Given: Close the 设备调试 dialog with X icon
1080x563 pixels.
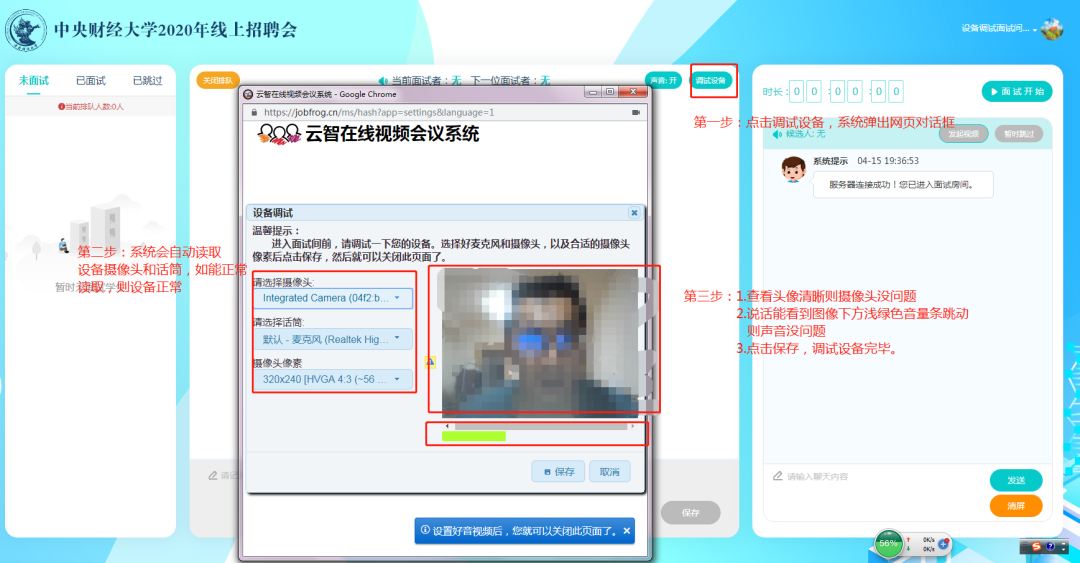Looking at the screenshot, I should pos(634,213).
